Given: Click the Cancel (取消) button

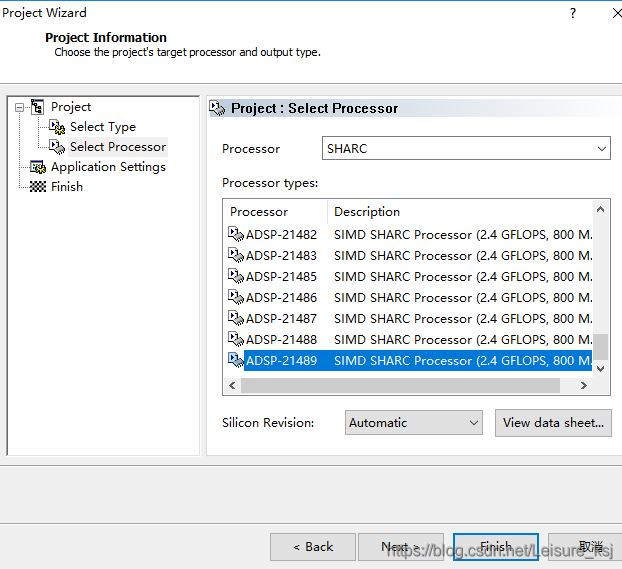Looking at the screenshot, I should click(585, 547).
